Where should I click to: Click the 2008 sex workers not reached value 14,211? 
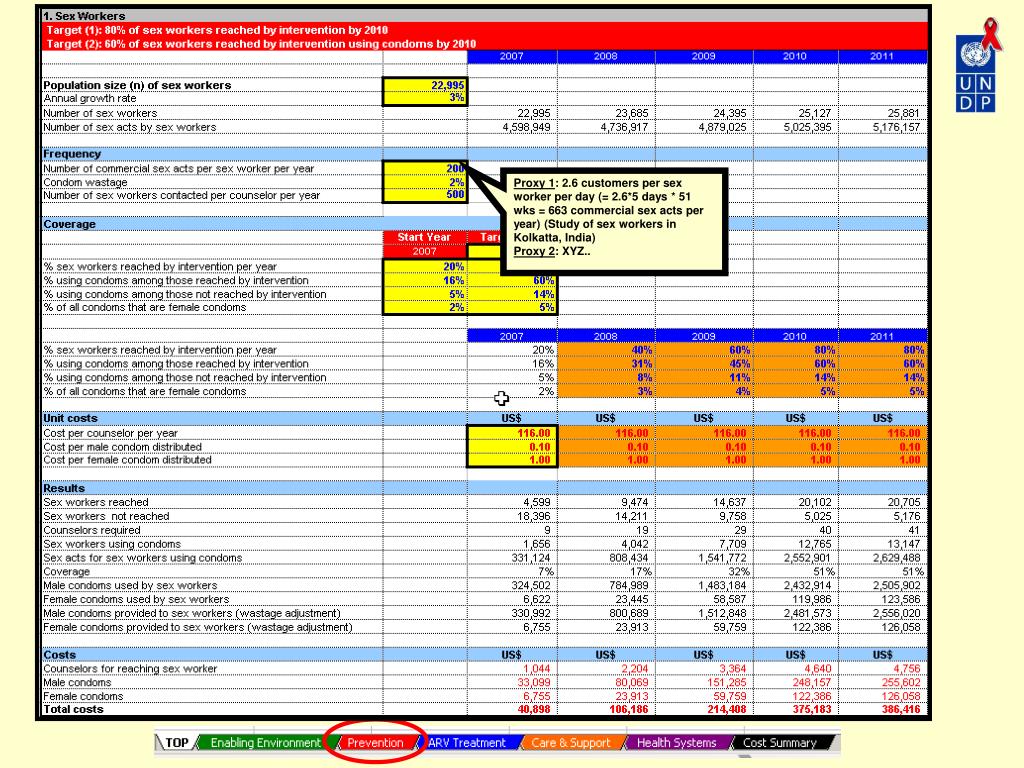[x=632, y=516]
